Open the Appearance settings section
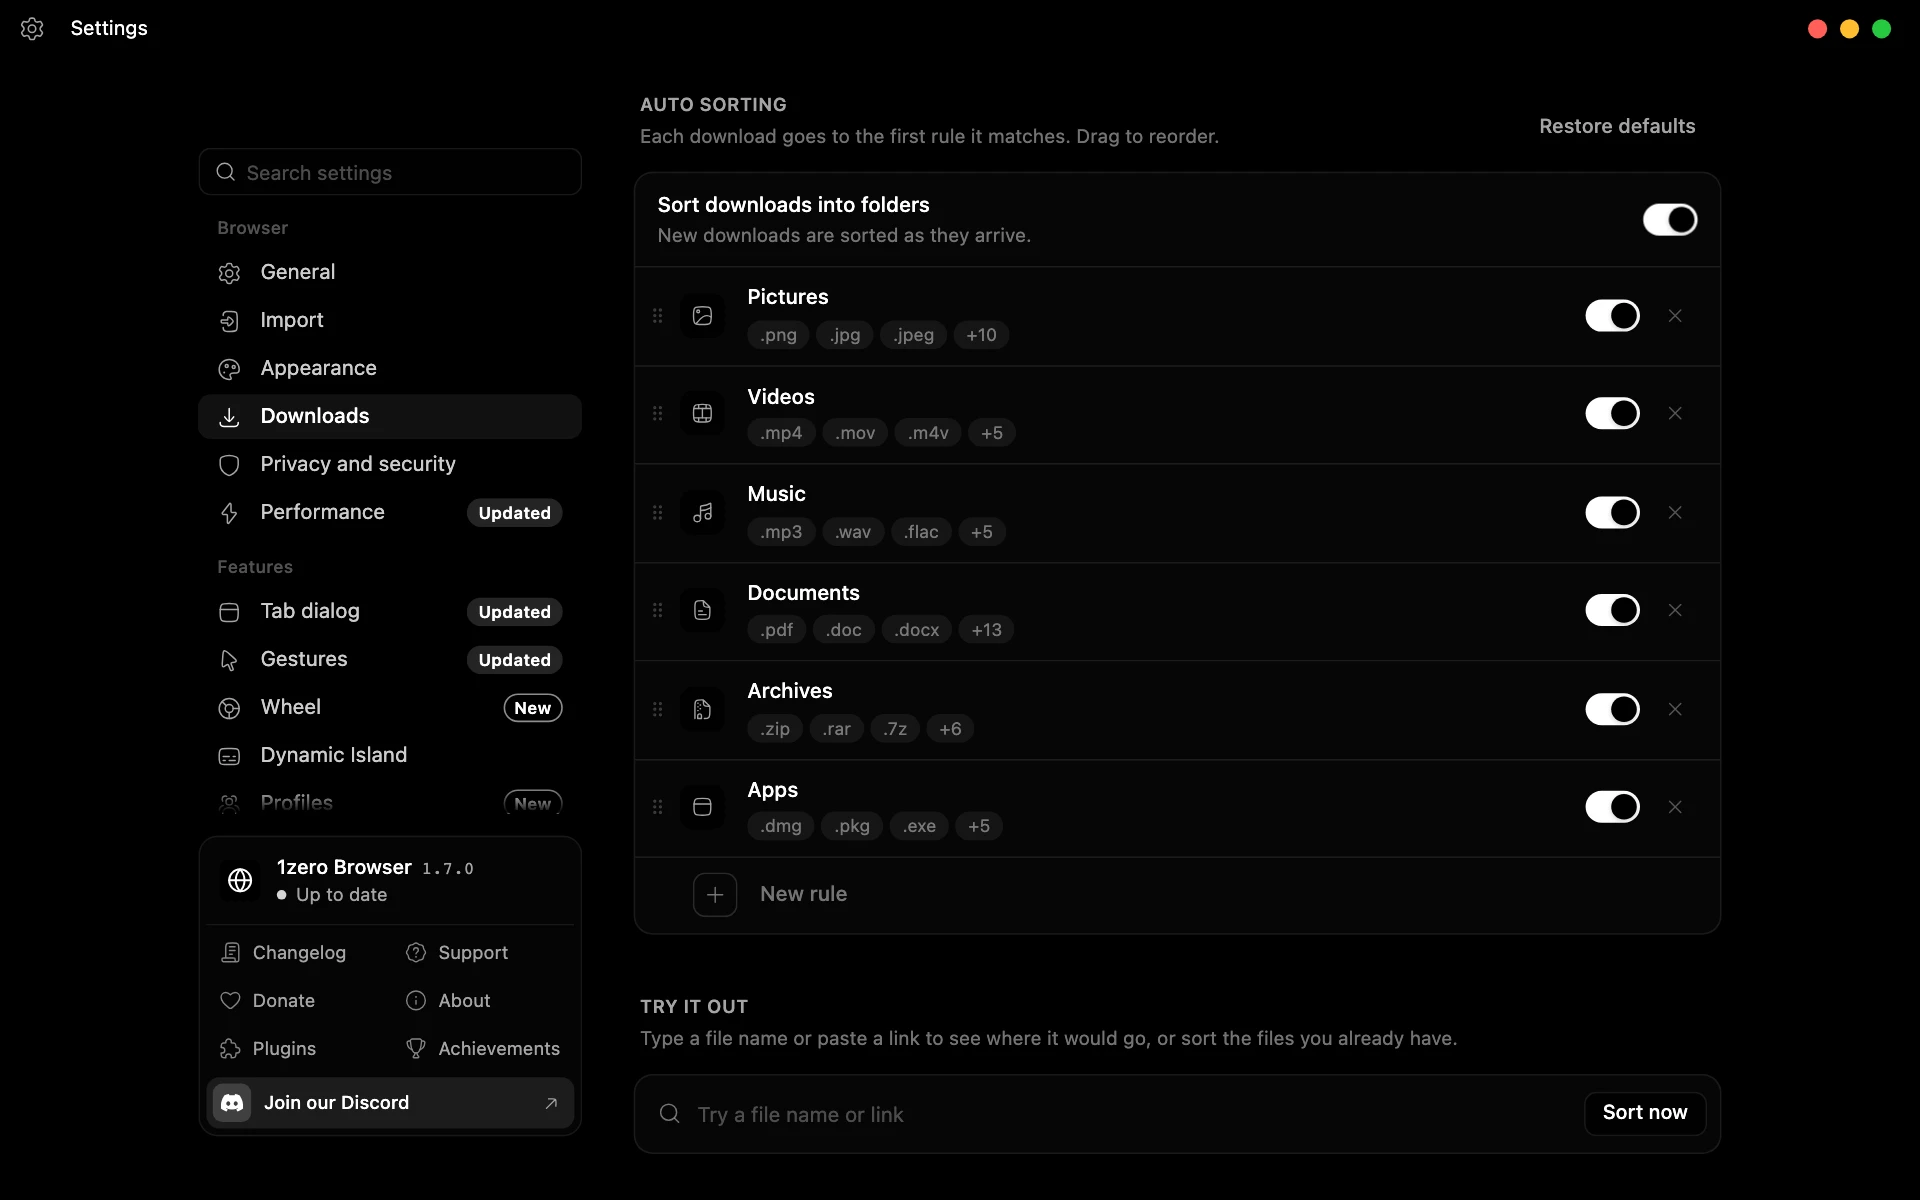The height and width of the screenshot is (1200, 1920). pos(390,368)
